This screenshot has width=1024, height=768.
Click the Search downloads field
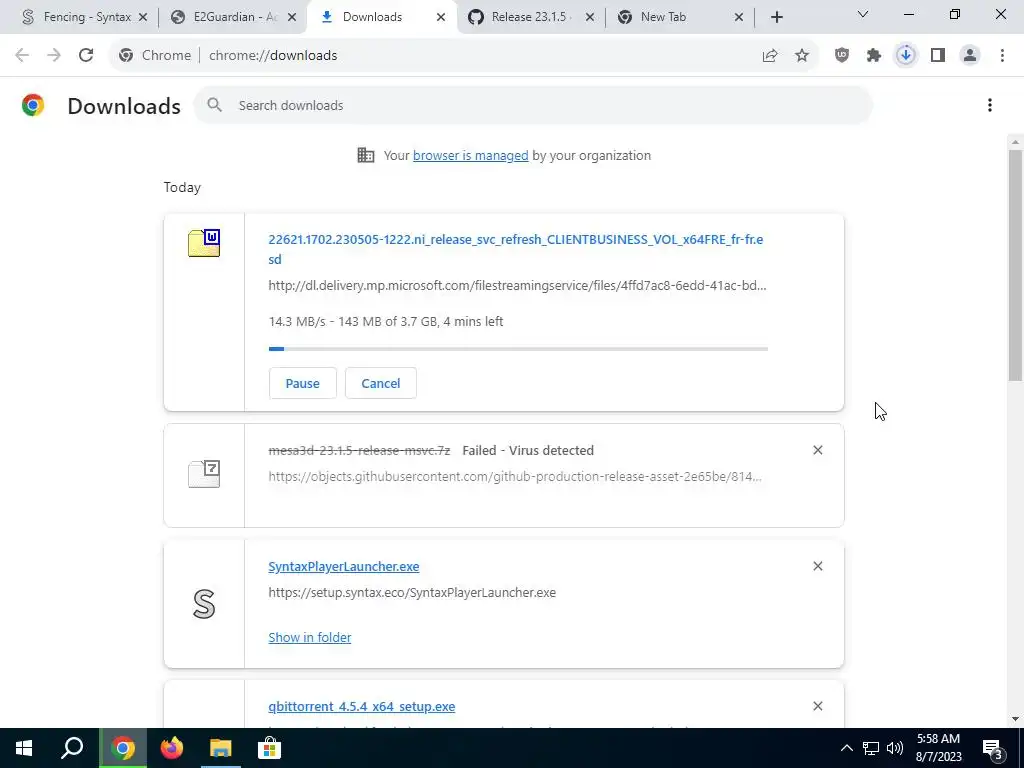532,105
